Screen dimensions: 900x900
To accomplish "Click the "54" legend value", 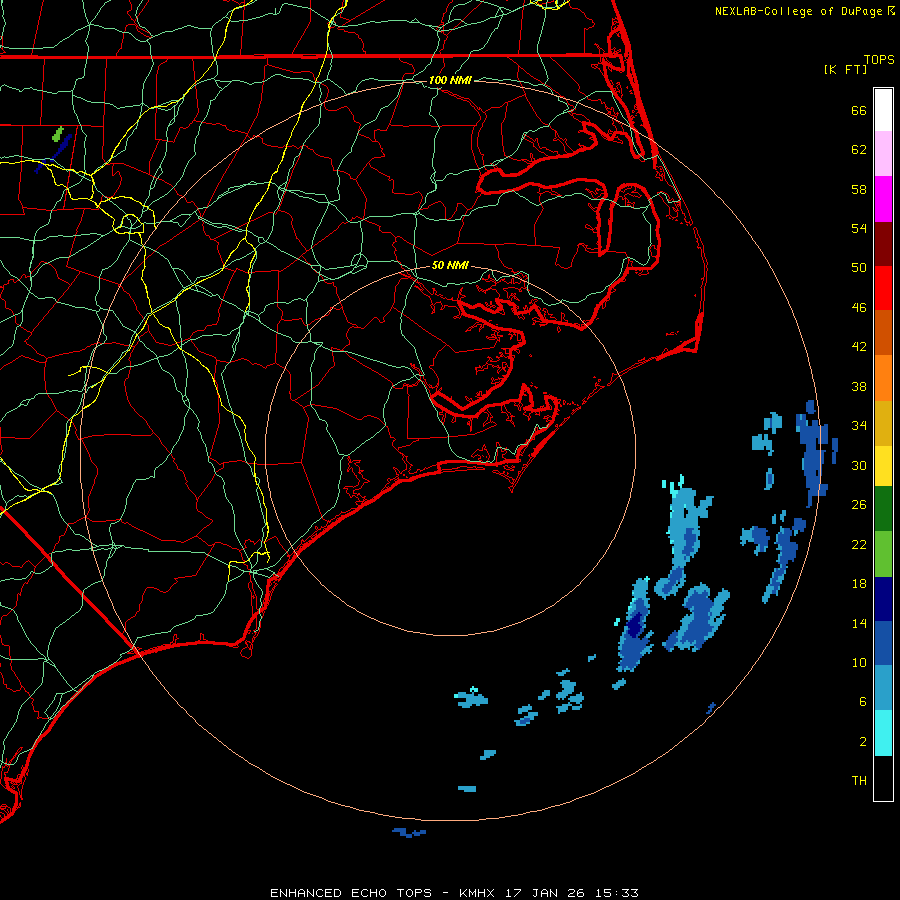I will [x=859, y=228].
